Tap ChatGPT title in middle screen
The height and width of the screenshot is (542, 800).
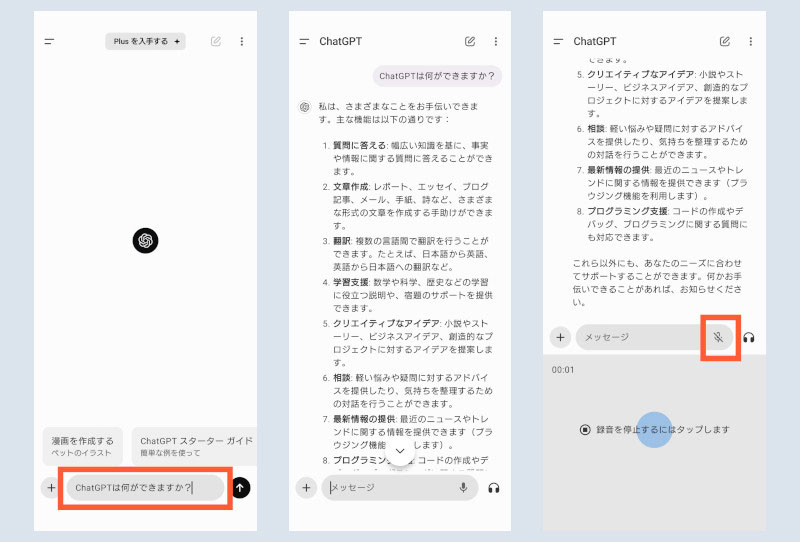click(x=340, y=41)
